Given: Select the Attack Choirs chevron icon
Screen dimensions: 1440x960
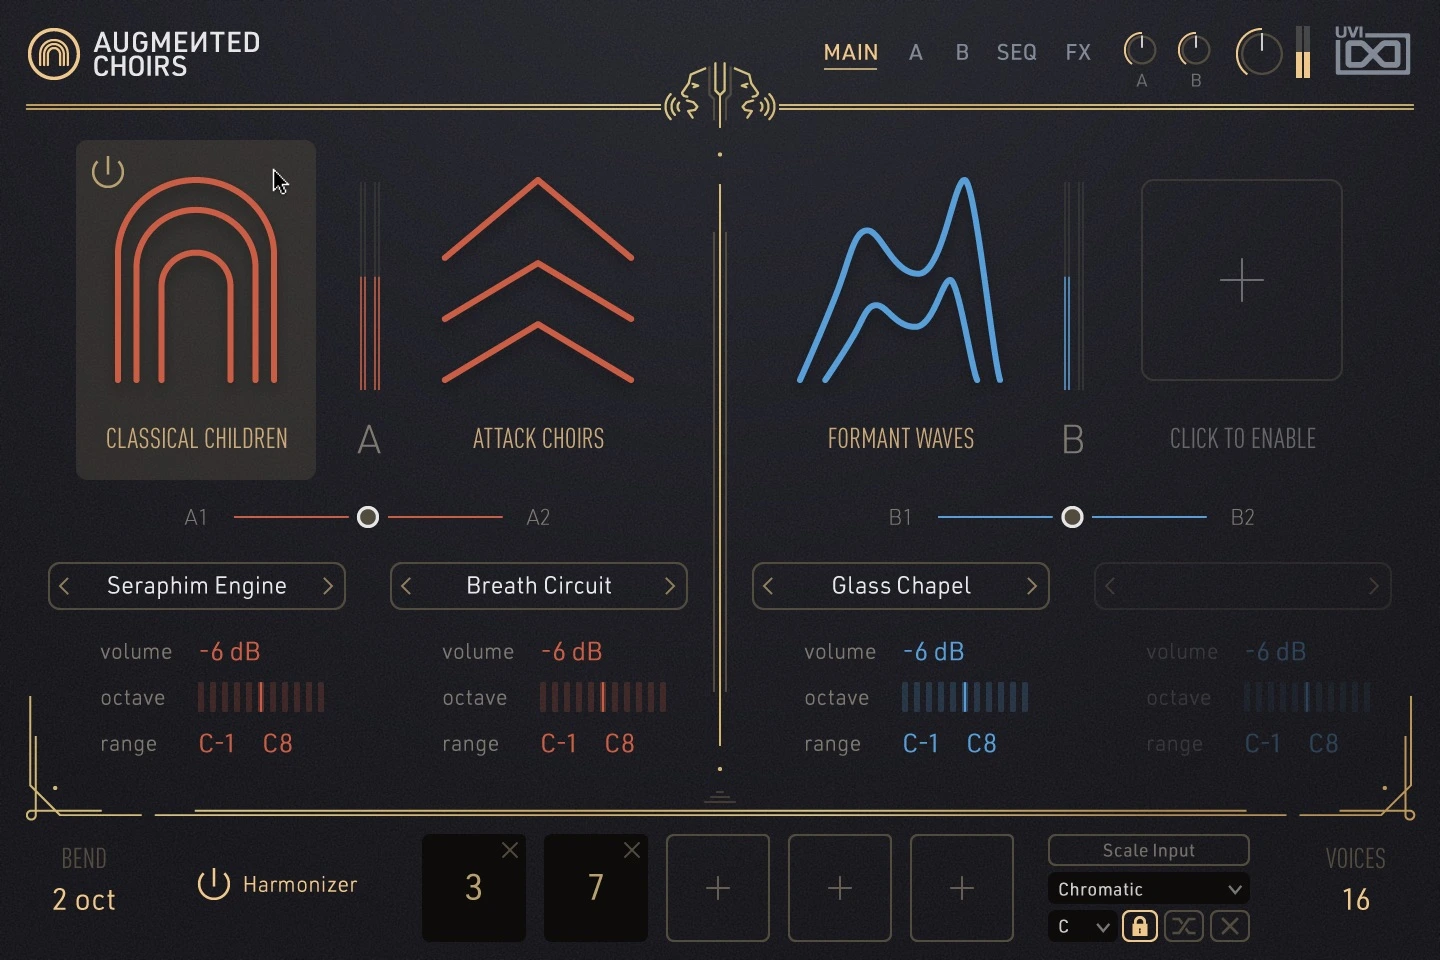Looking at the screenshot, I should tap(538, 281).
